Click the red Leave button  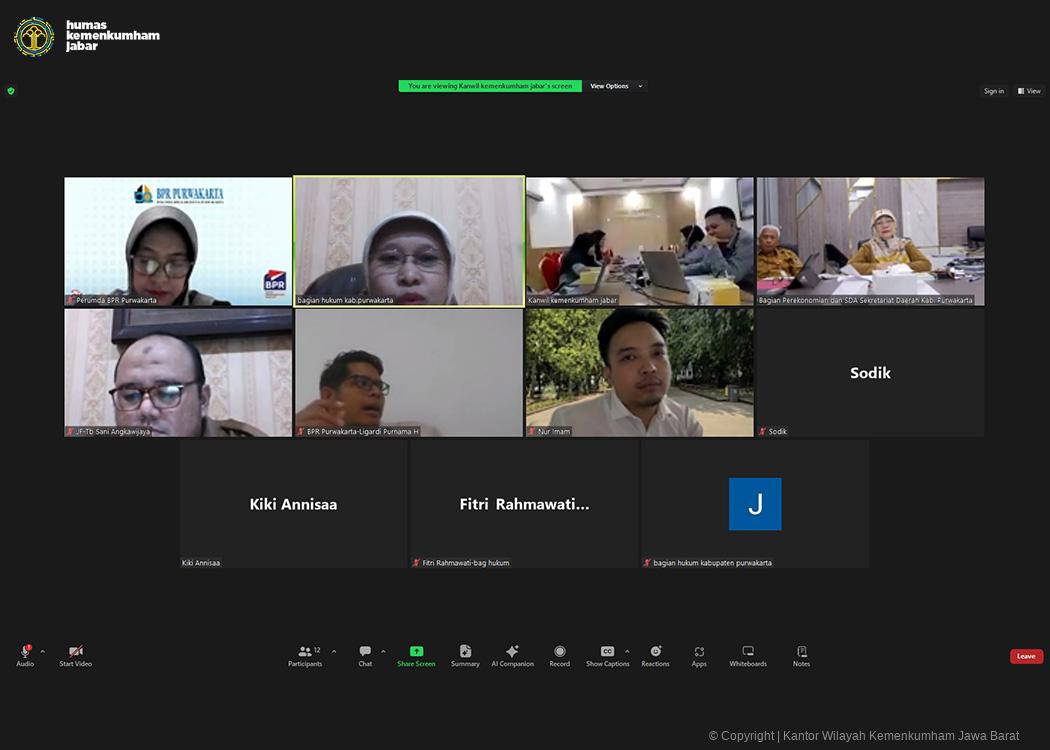pos(1026,656)
